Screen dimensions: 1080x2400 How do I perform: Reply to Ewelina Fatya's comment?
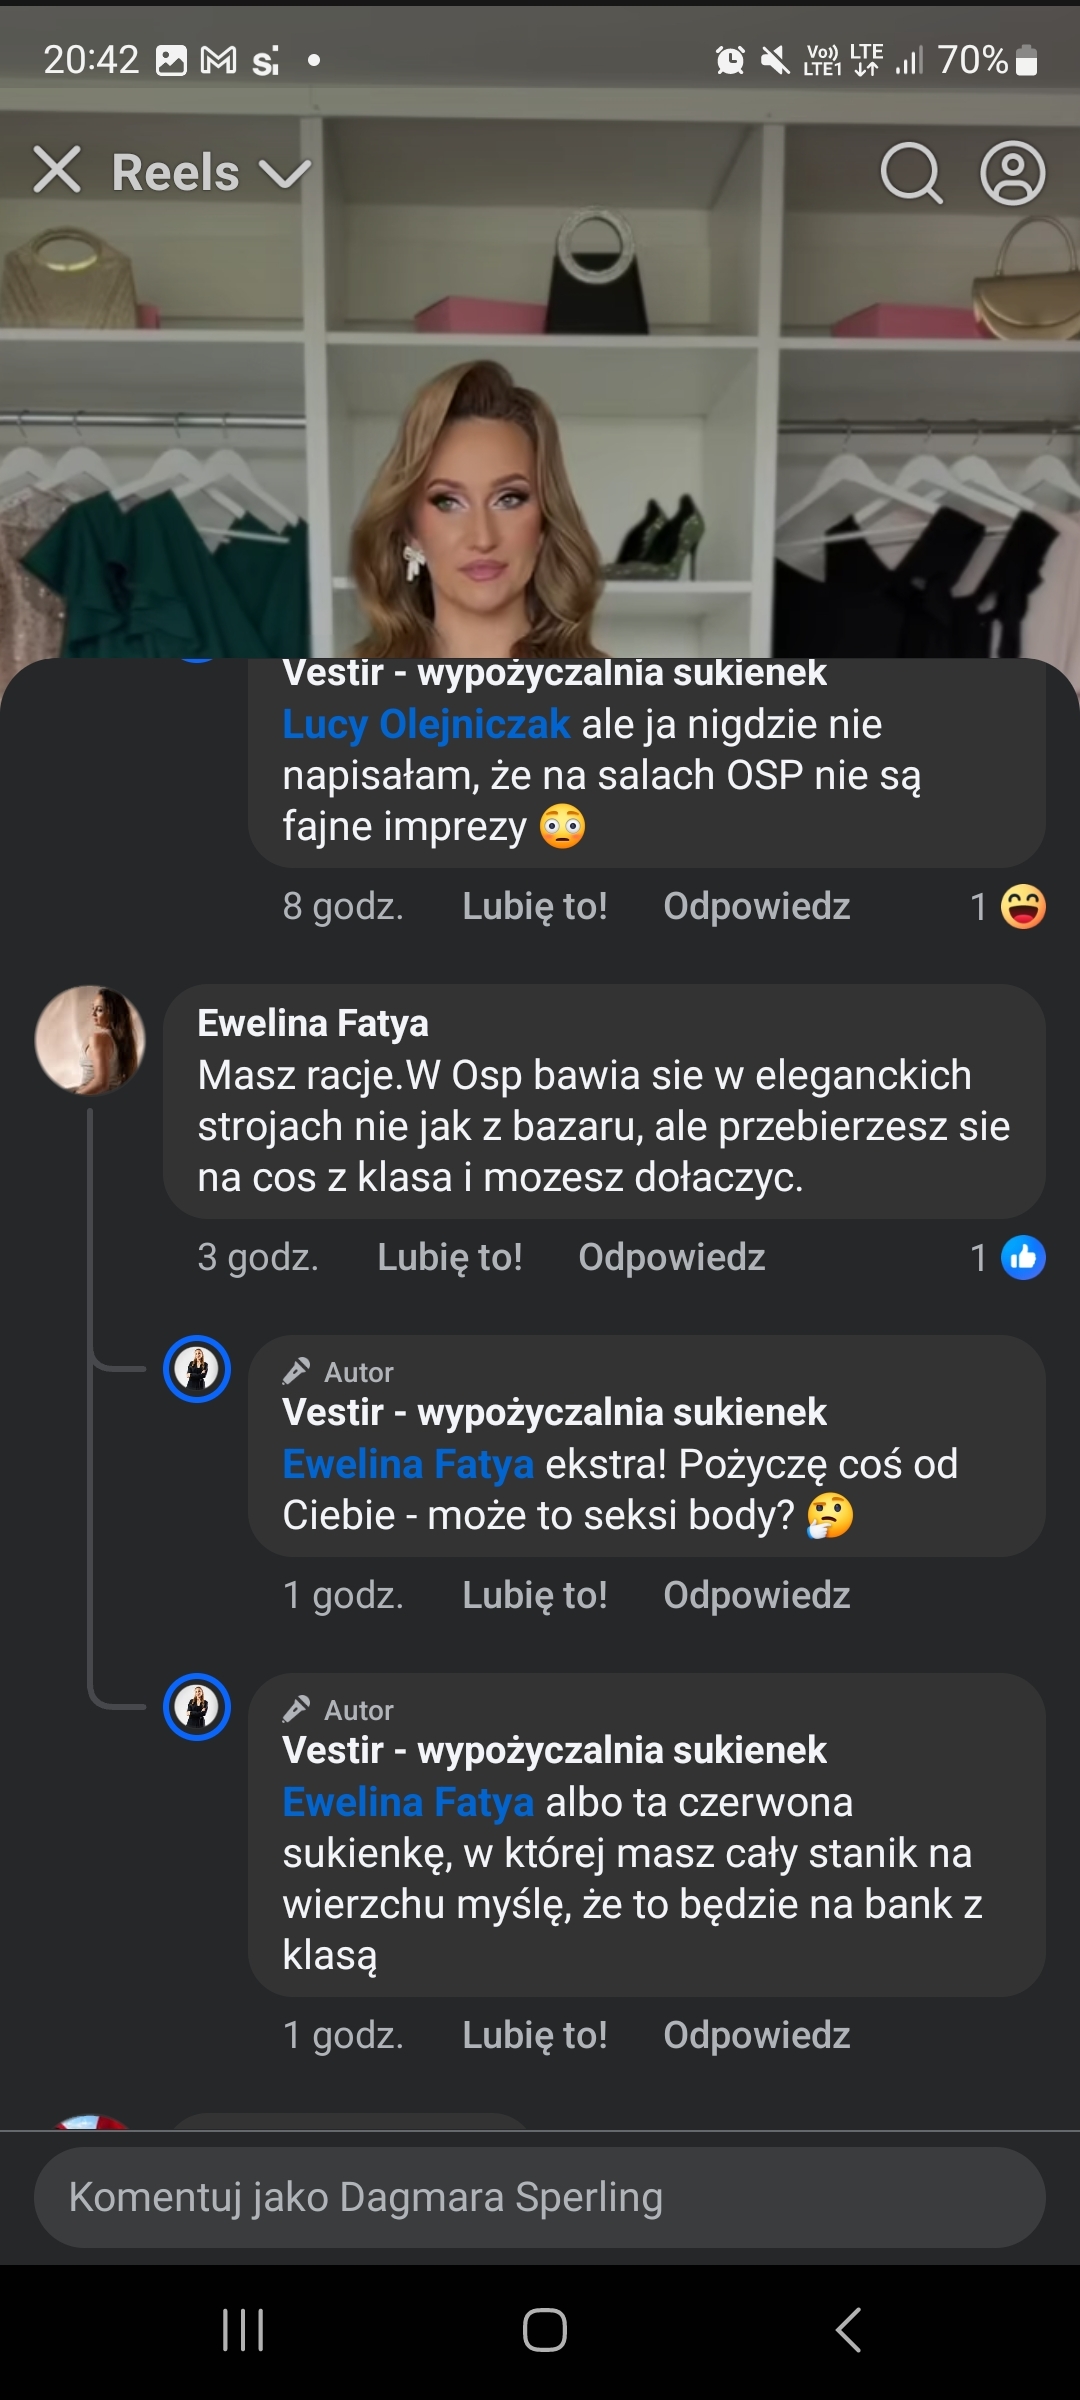671,1257
